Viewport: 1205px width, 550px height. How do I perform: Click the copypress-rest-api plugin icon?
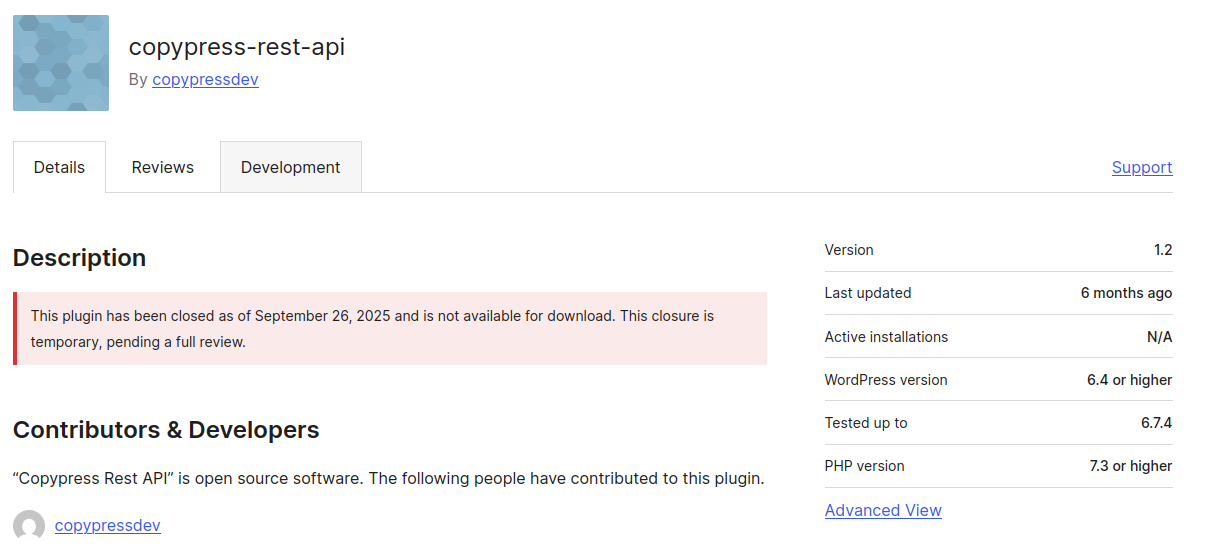(60, 63)
